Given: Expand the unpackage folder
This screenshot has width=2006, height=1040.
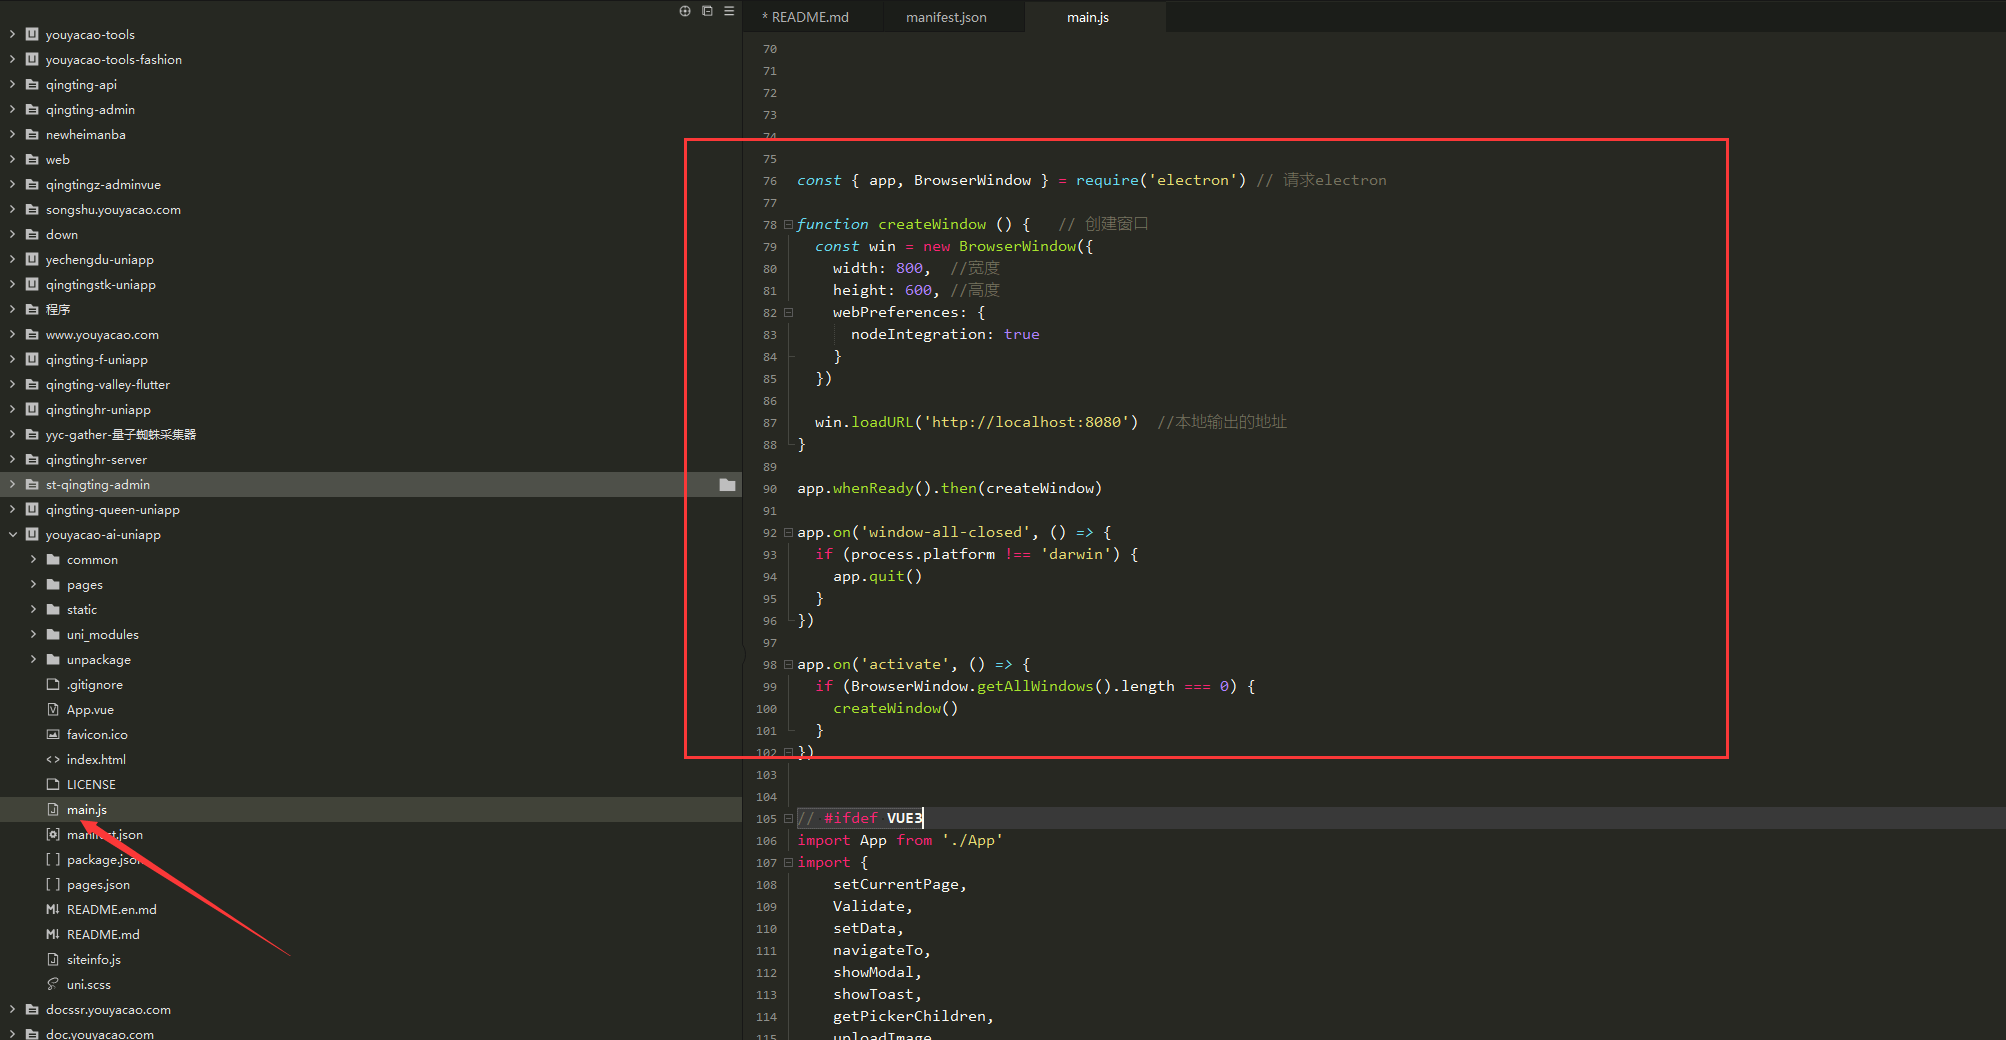Looking at the screenshot, I should (x=33, y=659).
